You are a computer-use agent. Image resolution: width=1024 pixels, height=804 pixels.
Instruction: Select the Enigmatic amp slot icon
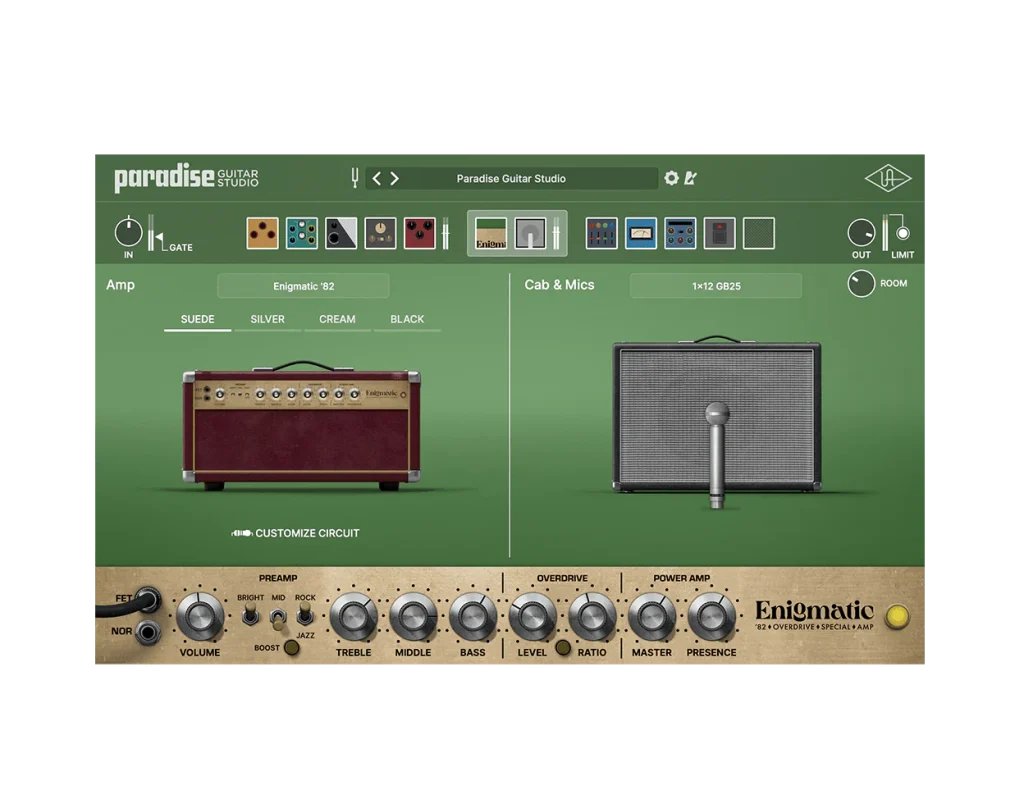click(x=489, y=232)
